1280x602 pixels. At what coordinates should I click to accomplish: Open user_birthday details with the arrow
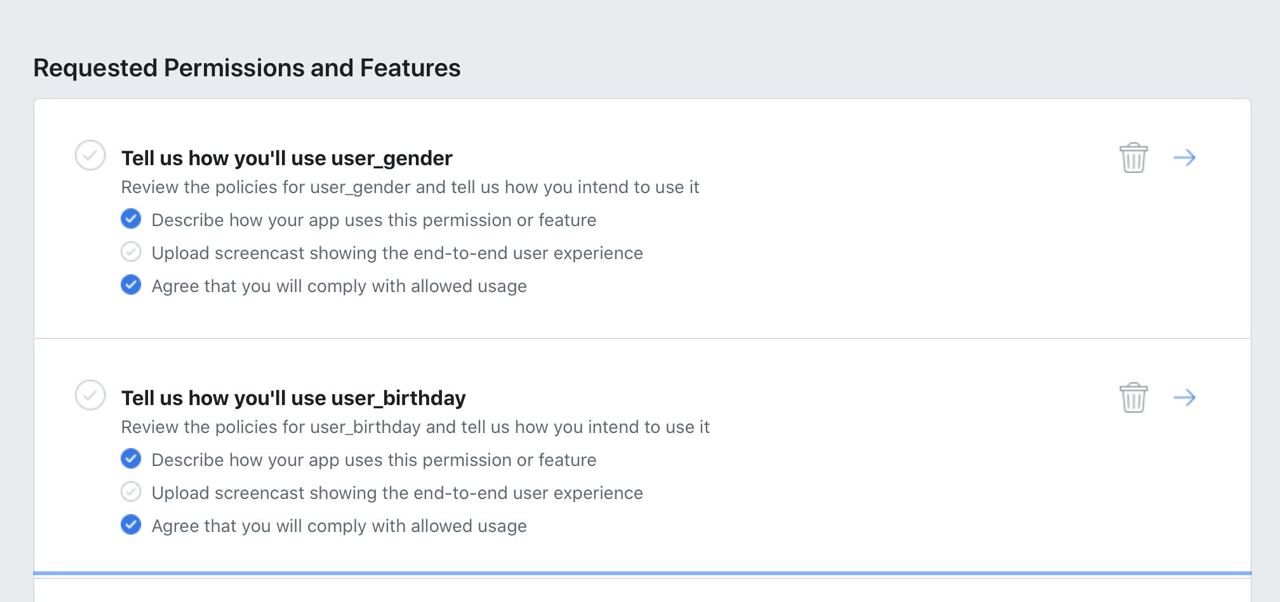[1185, 397]
